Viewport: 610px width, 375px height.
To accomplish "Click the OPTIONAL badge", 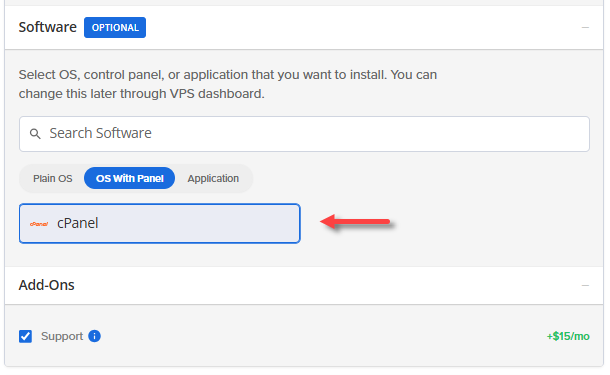I will coord(115,28).
